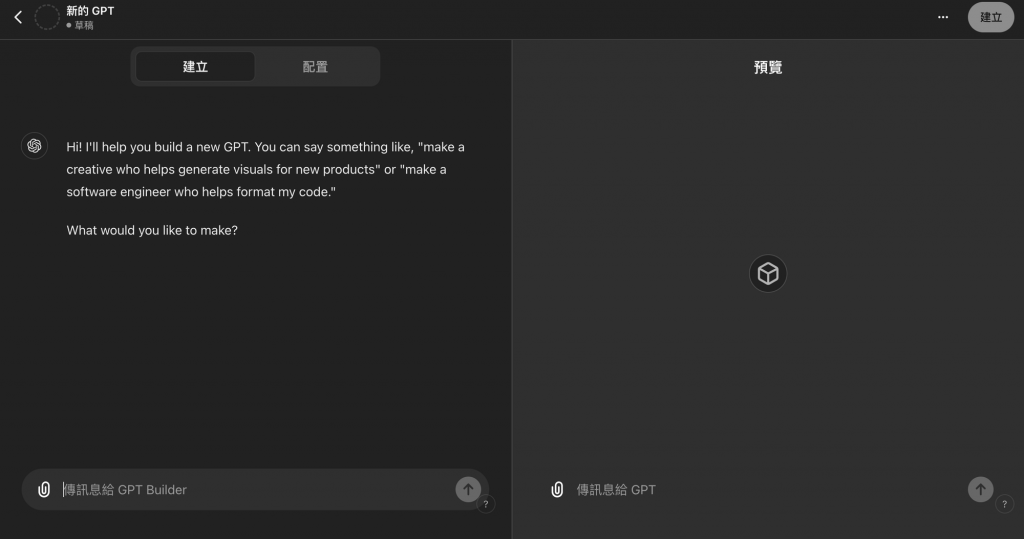This screenshot has height=539, width=1024.
Task: Click the cube icon in preview pane
Action: click(767, 273)
